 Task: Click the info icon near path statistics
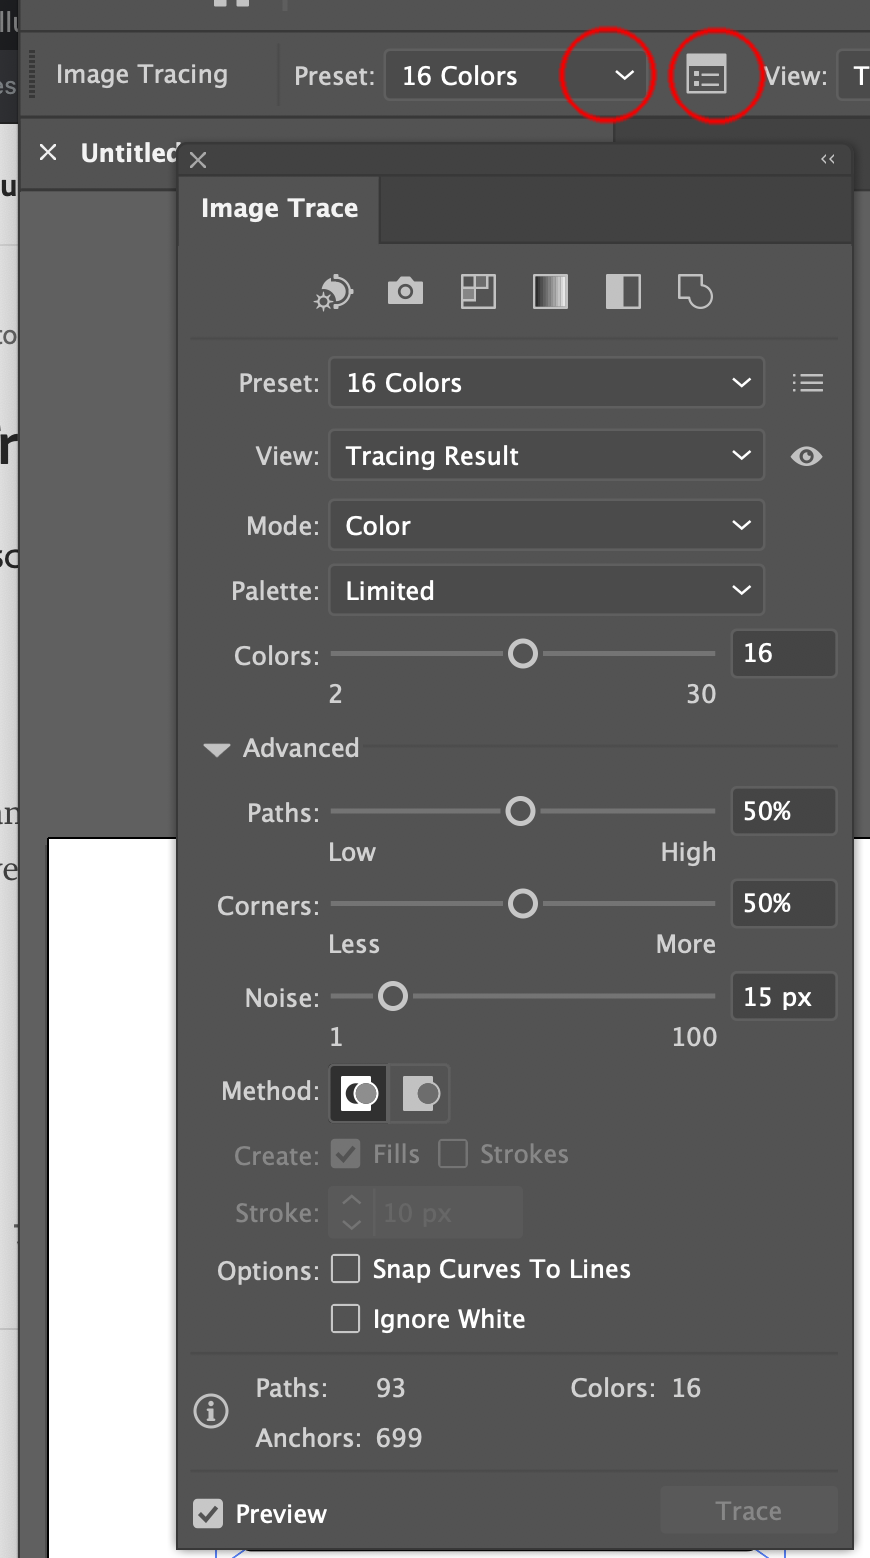point(211,1411)
